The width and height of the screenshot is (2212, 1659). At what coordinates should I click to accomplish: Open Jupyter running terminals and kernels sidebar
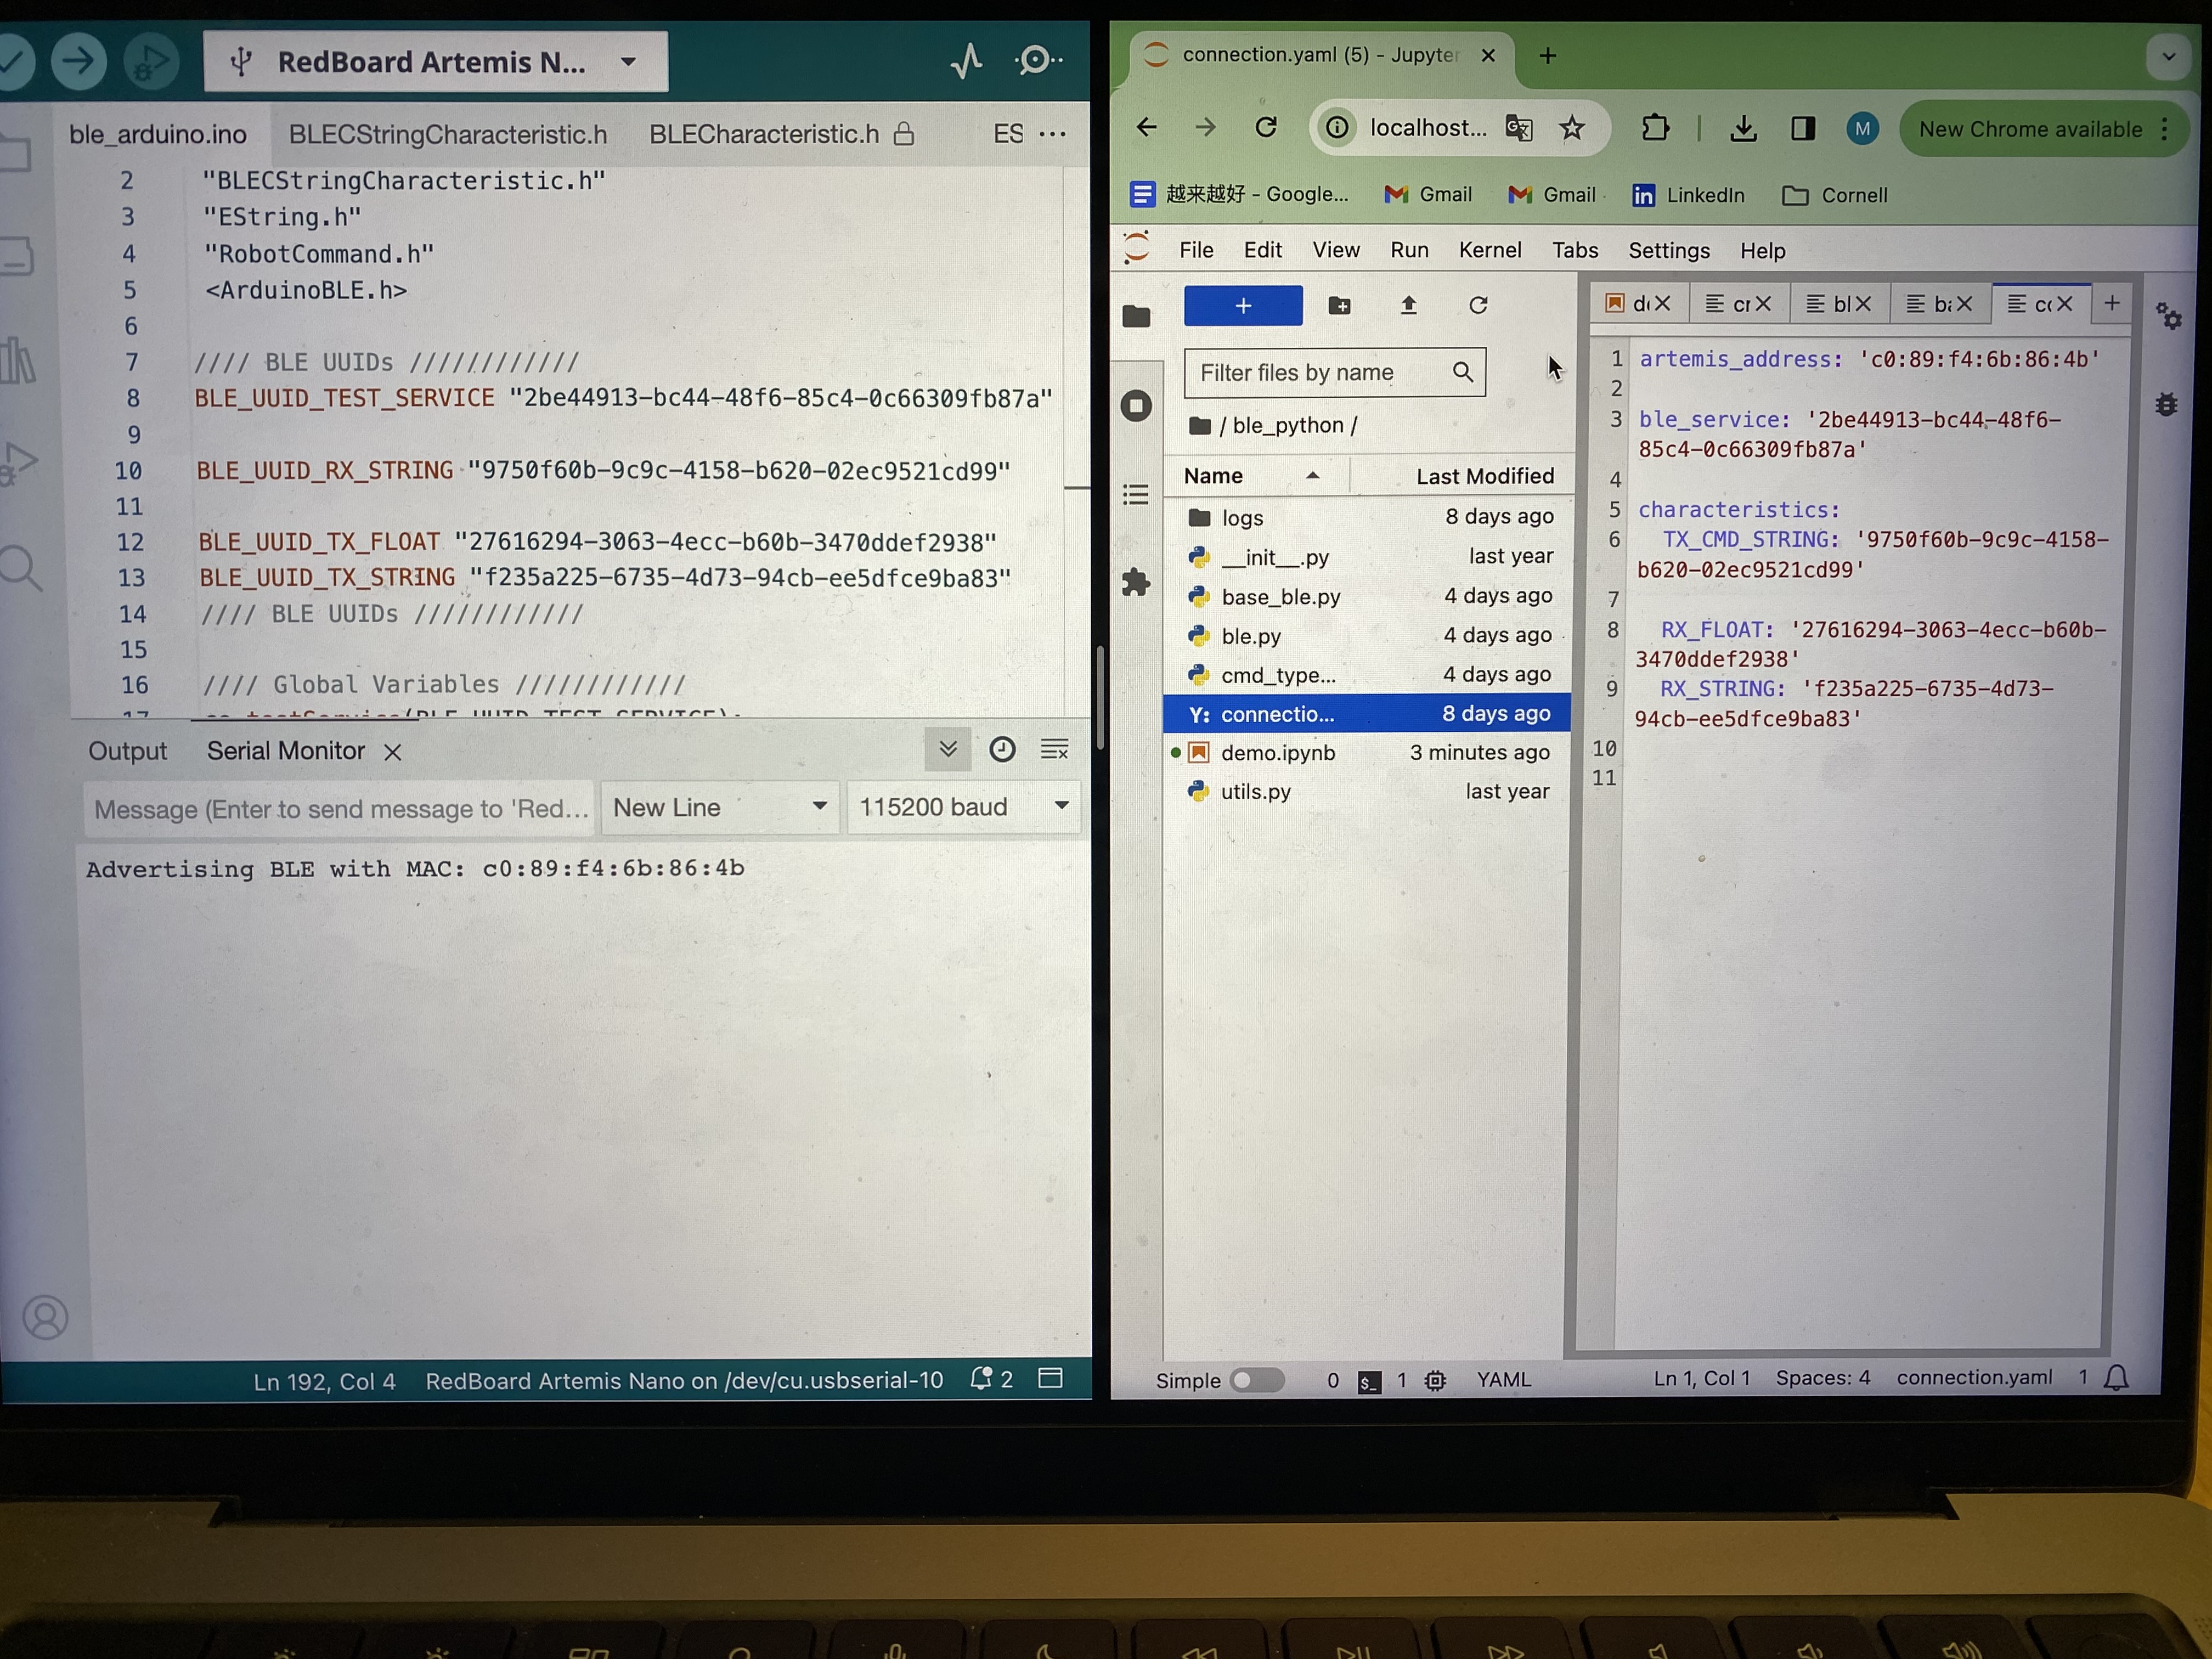[1136, 405]
